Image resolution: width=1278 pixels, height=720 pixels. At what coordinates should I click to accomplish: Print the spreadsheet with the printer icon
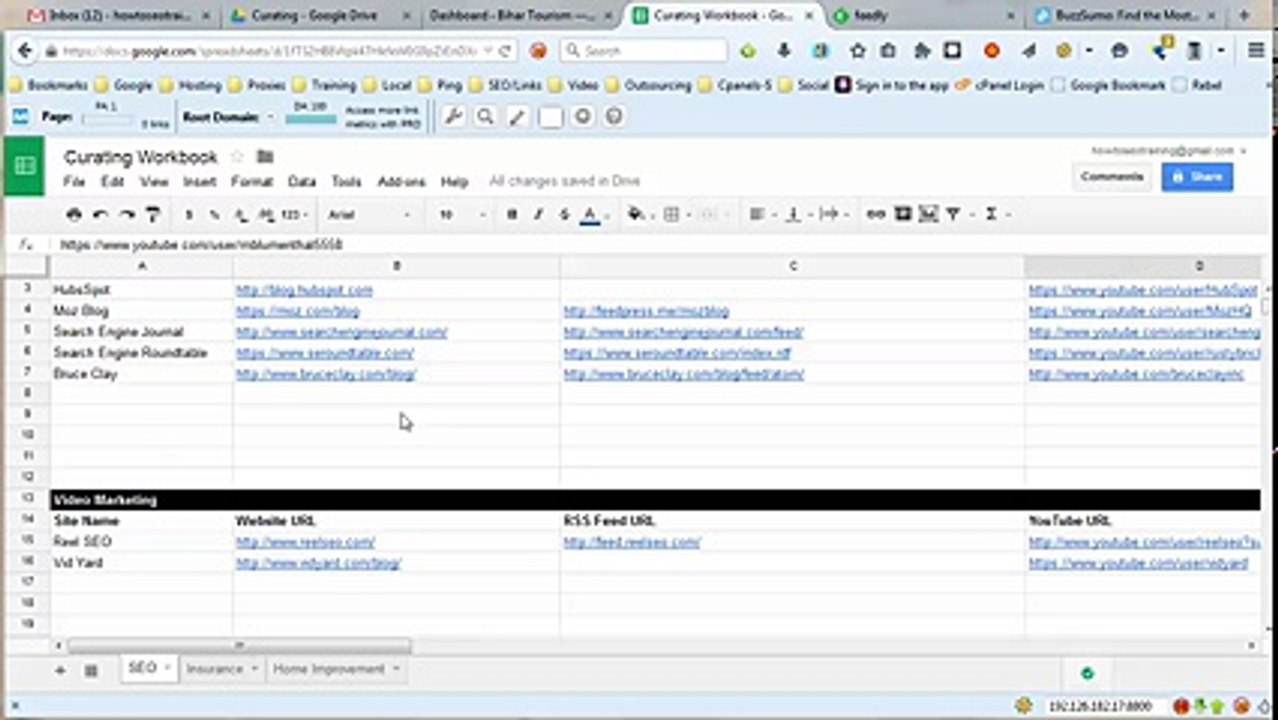[74, 214]
